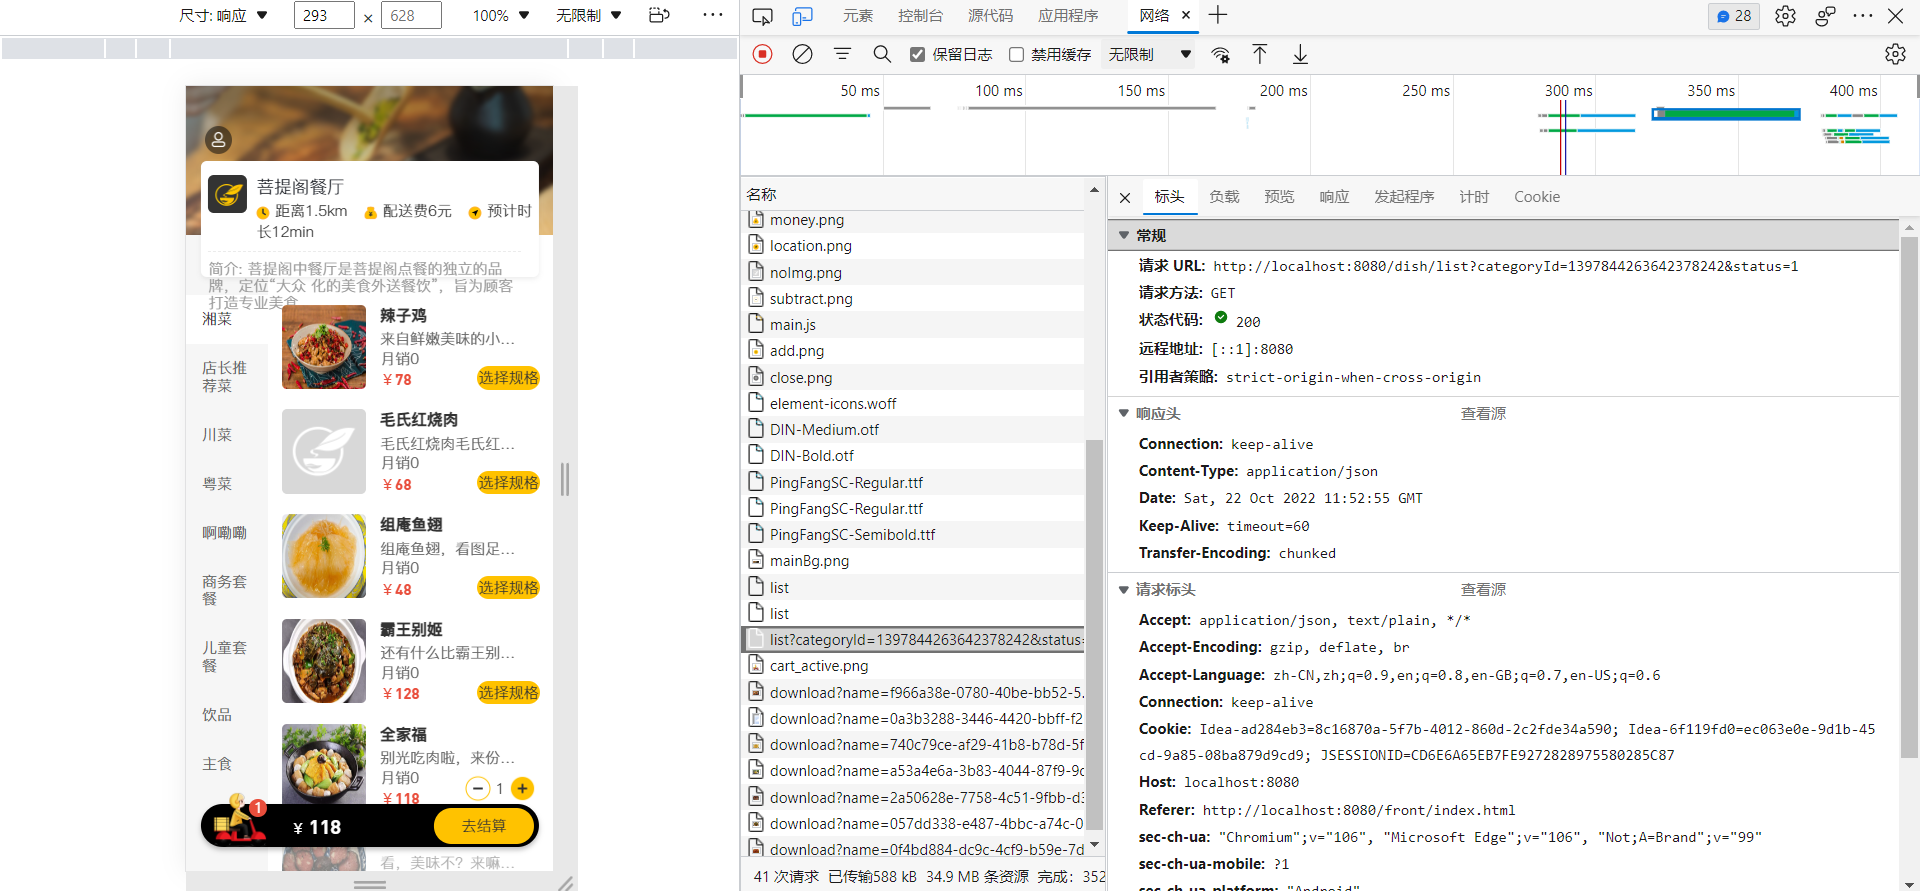Select the money.png request

pos(914,220)
